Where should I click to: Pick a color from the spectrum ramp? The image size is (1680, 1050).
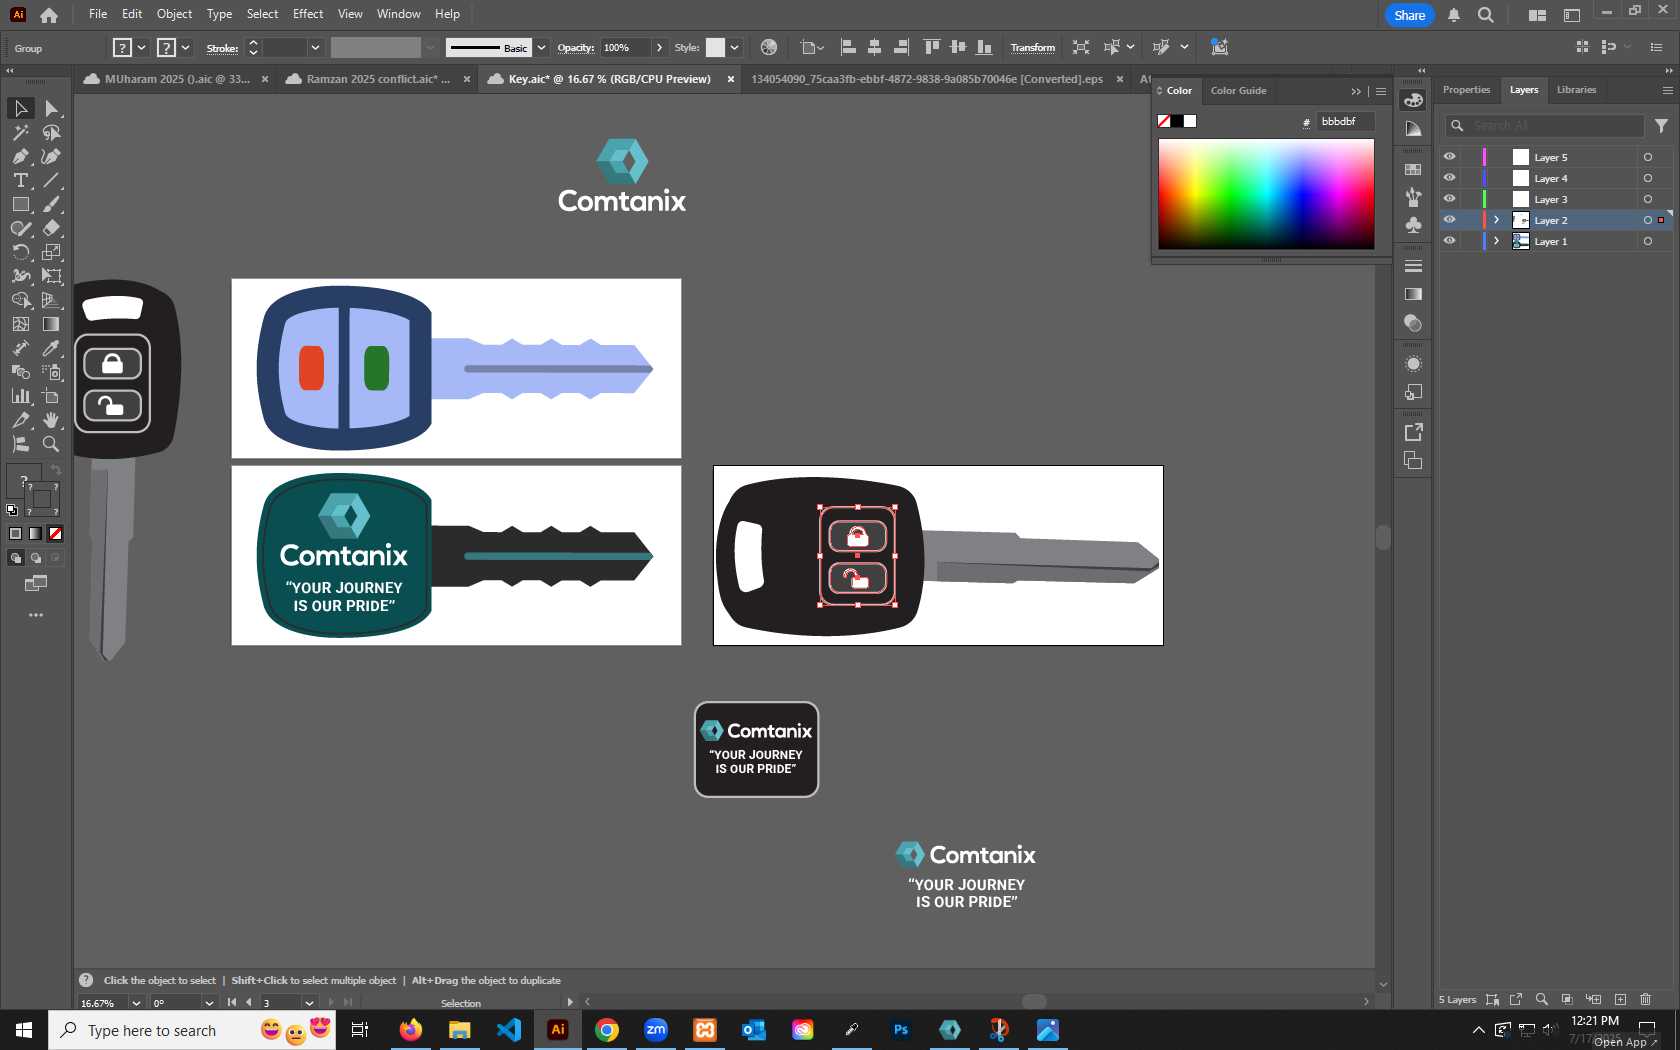(1266, 194)
